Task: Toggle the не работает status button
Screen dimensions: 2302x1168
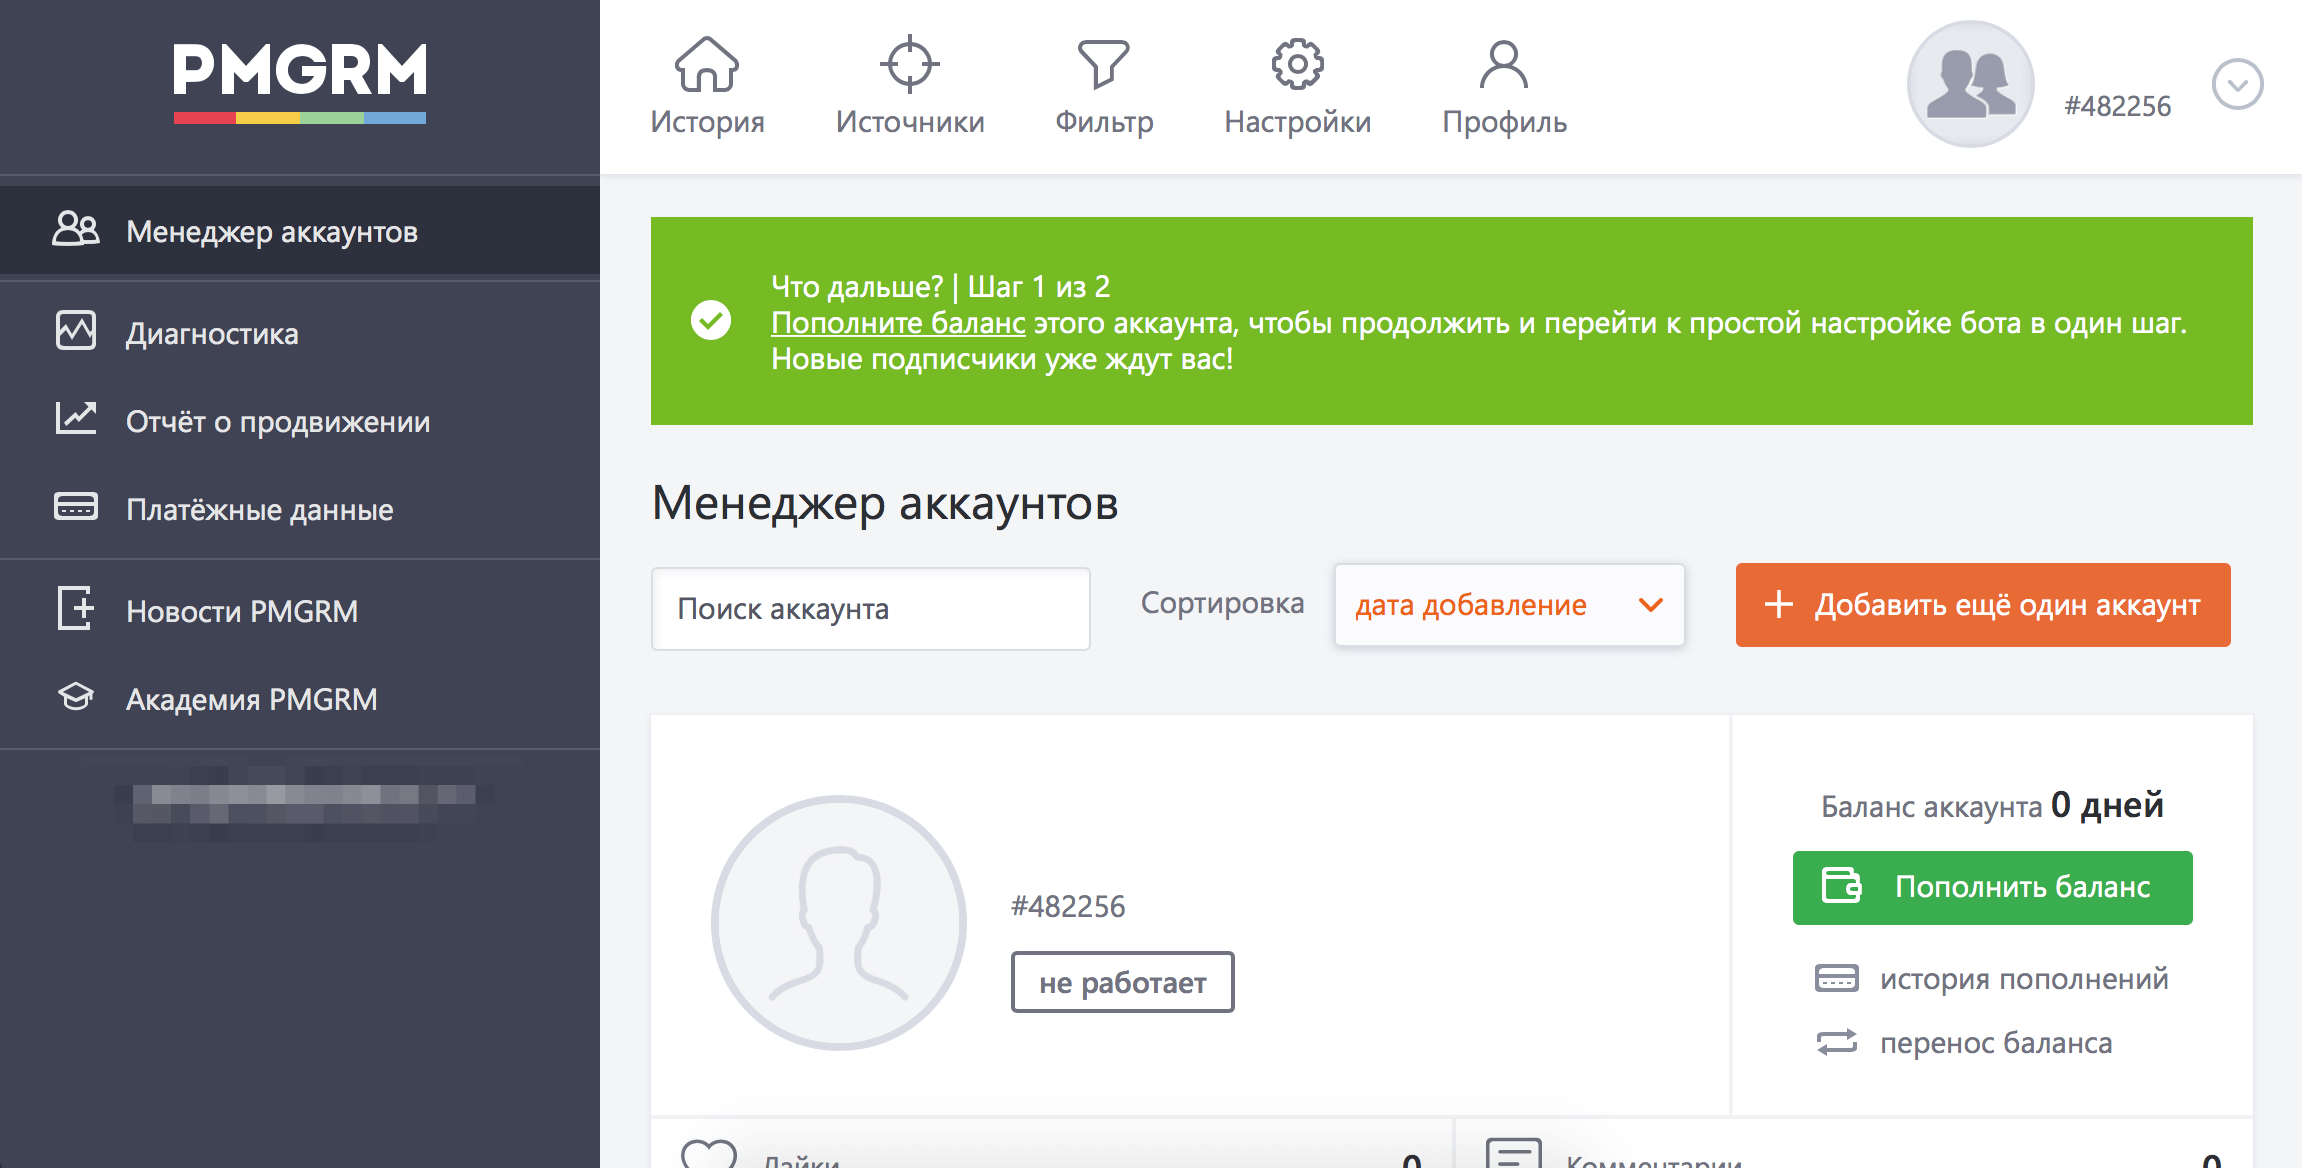Action: [1122, 982]
